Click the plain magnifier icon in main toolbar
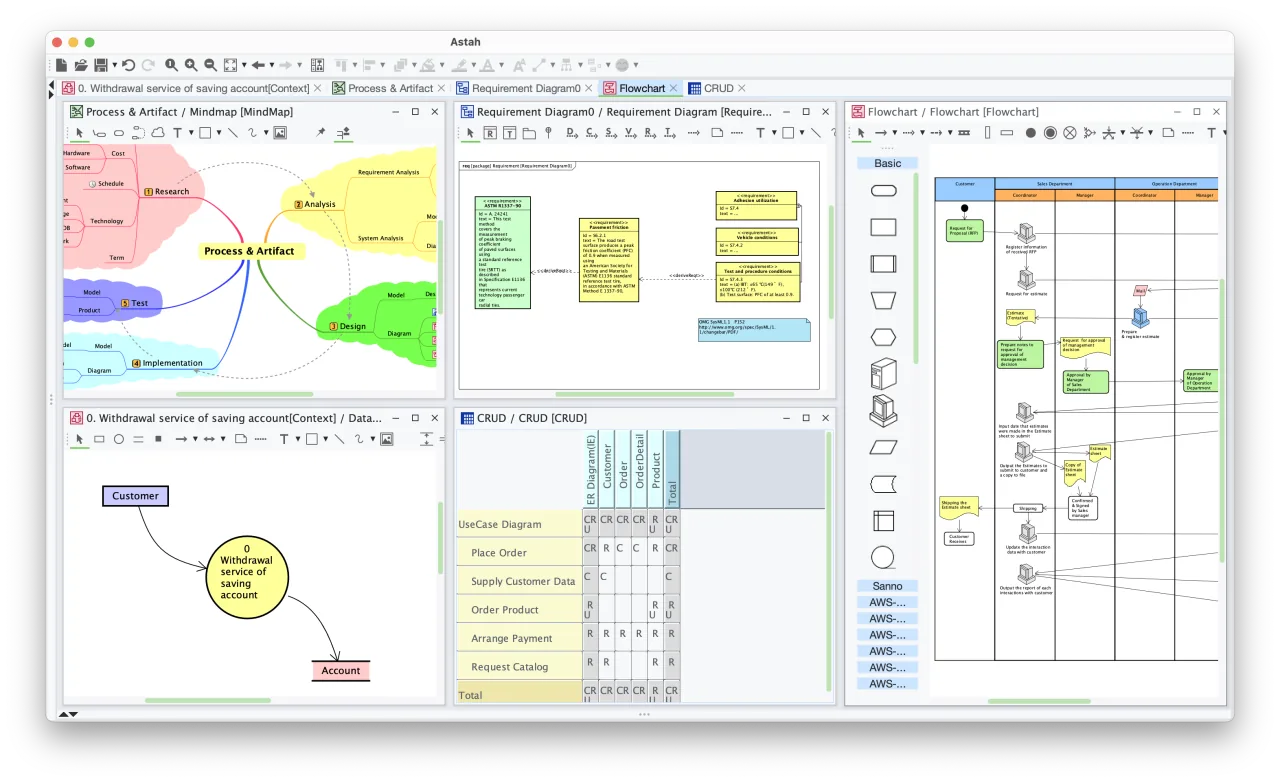Screen dimensions: 1280x782 coord(172,65)
